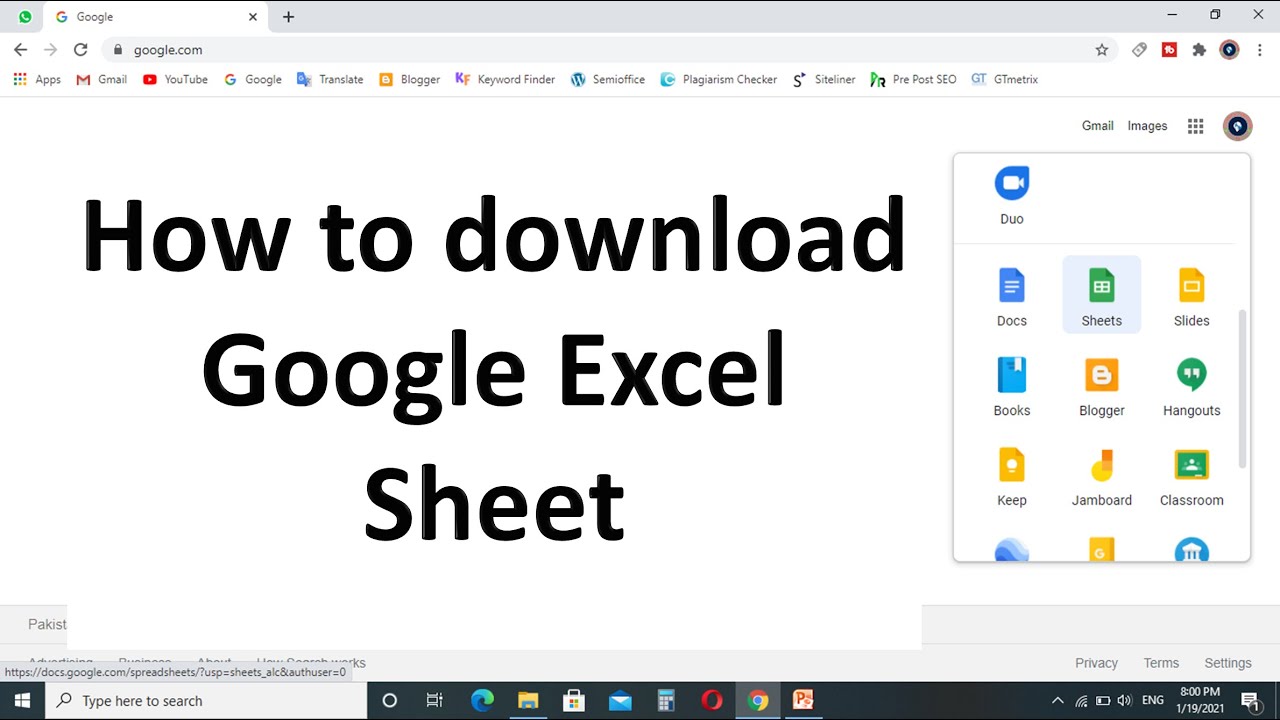Open Microsoft Store from taskbar
This screenshot has width=1280, height=720.
tap(574, 700)
